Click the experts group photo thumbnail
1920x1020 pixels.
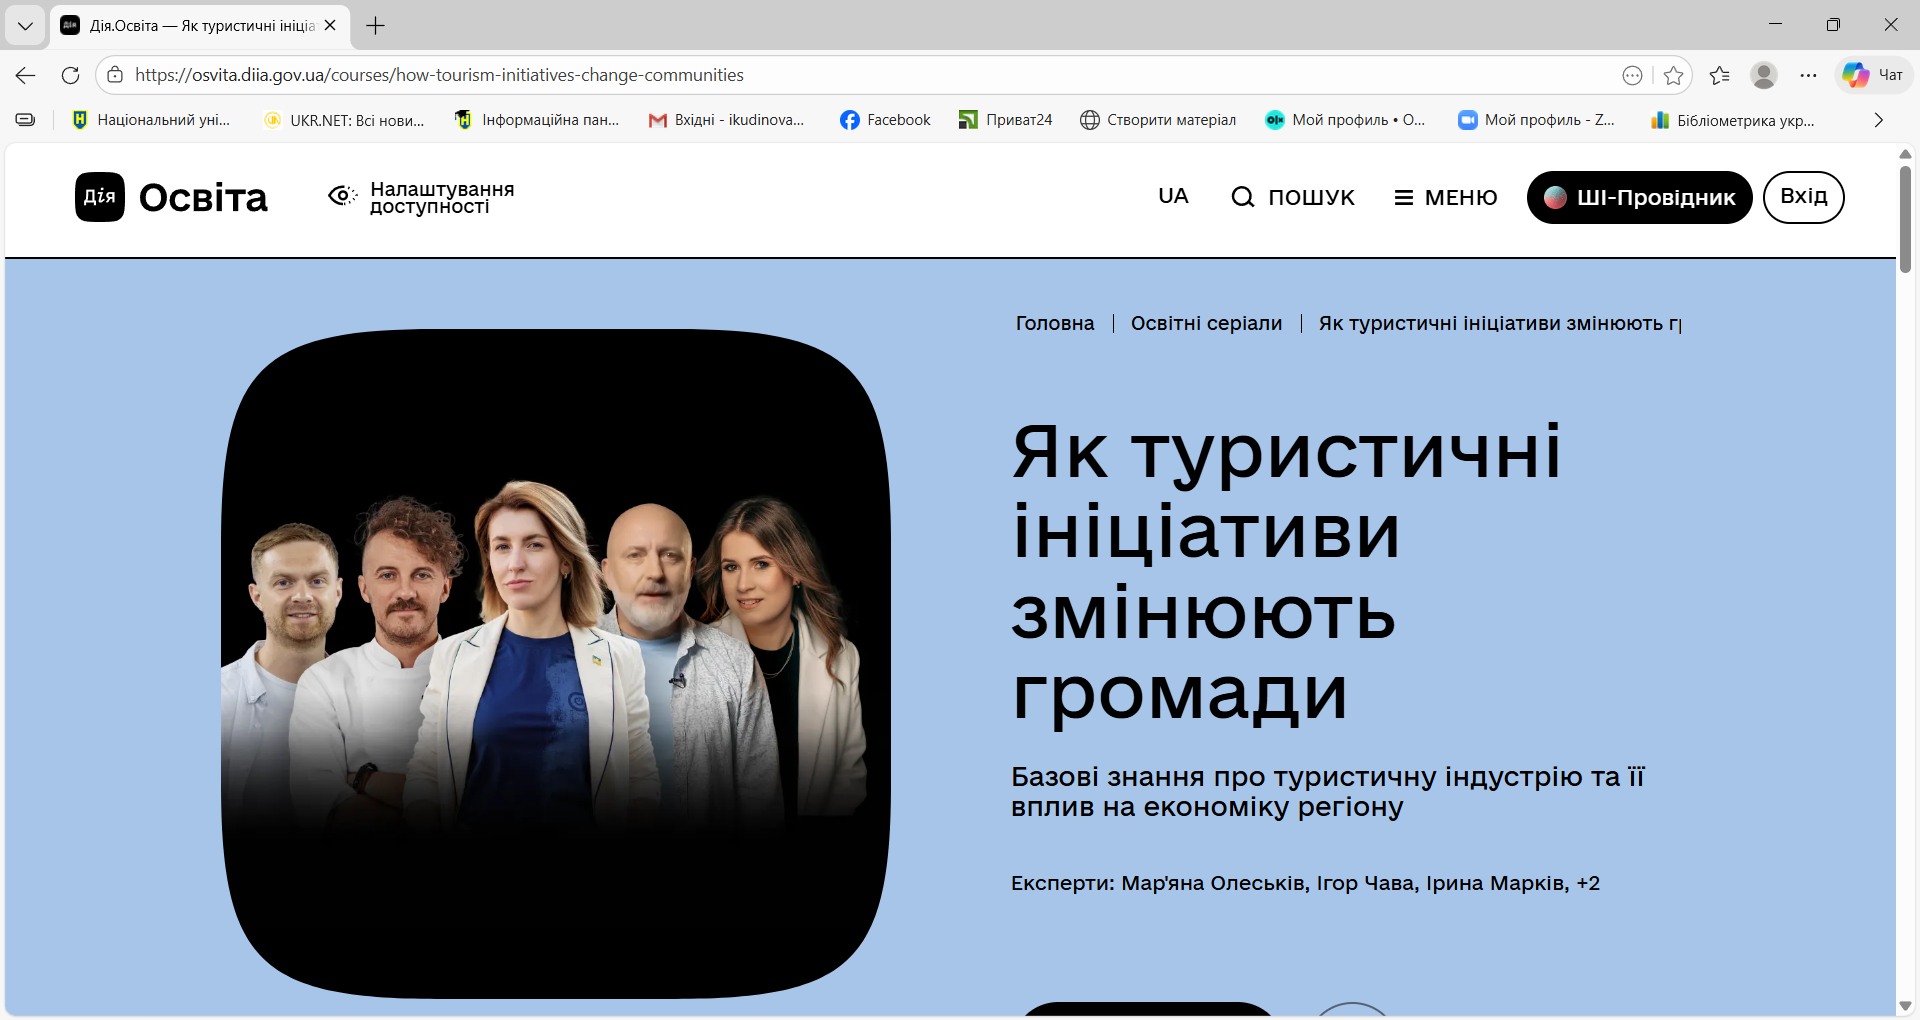coord(556,664)
